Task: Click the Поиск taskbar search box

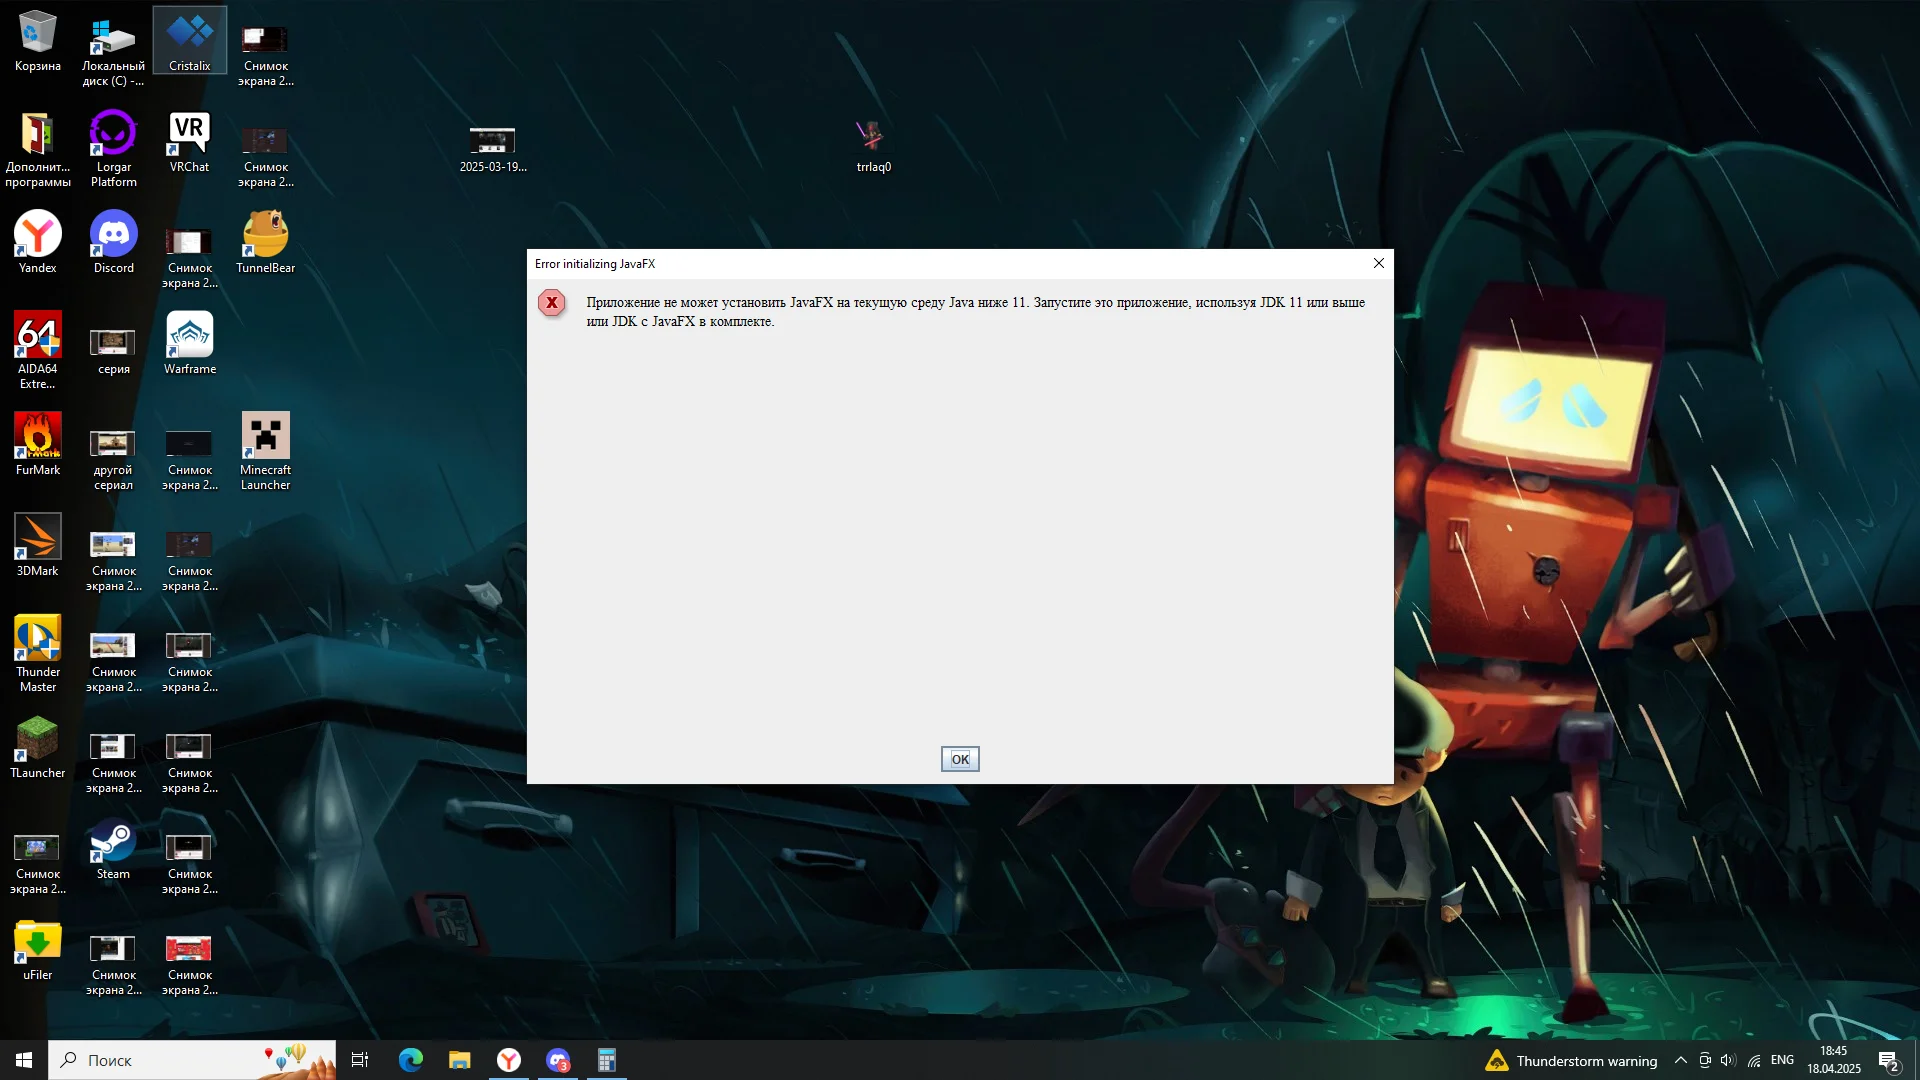Action: click(x=192, y=1060)
